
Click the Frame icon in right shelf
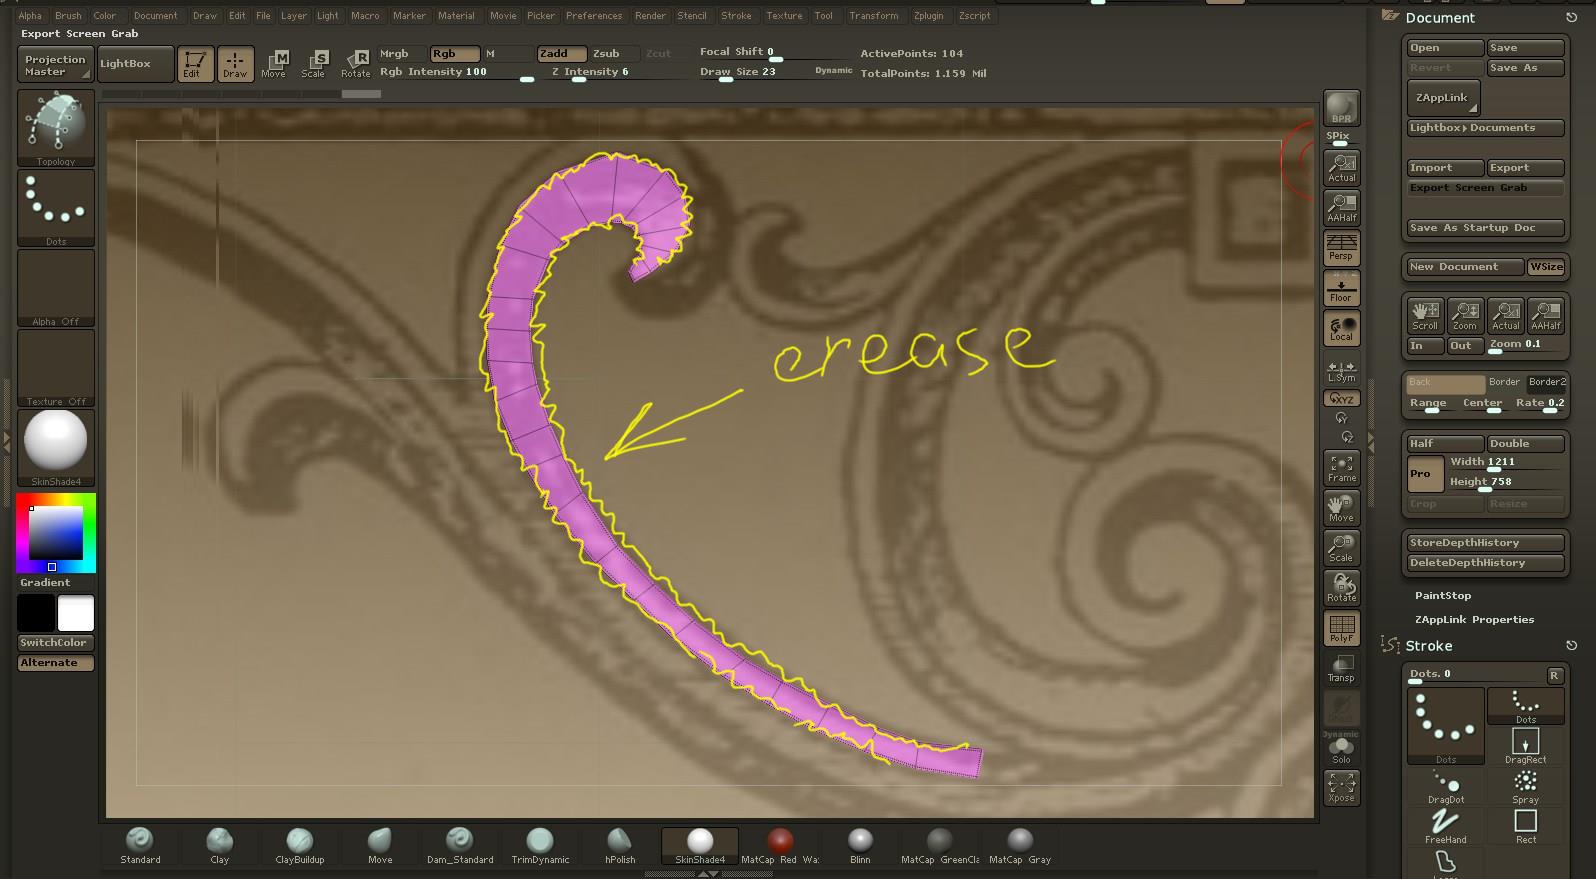pyautogui.click(x=1341, y=468)
